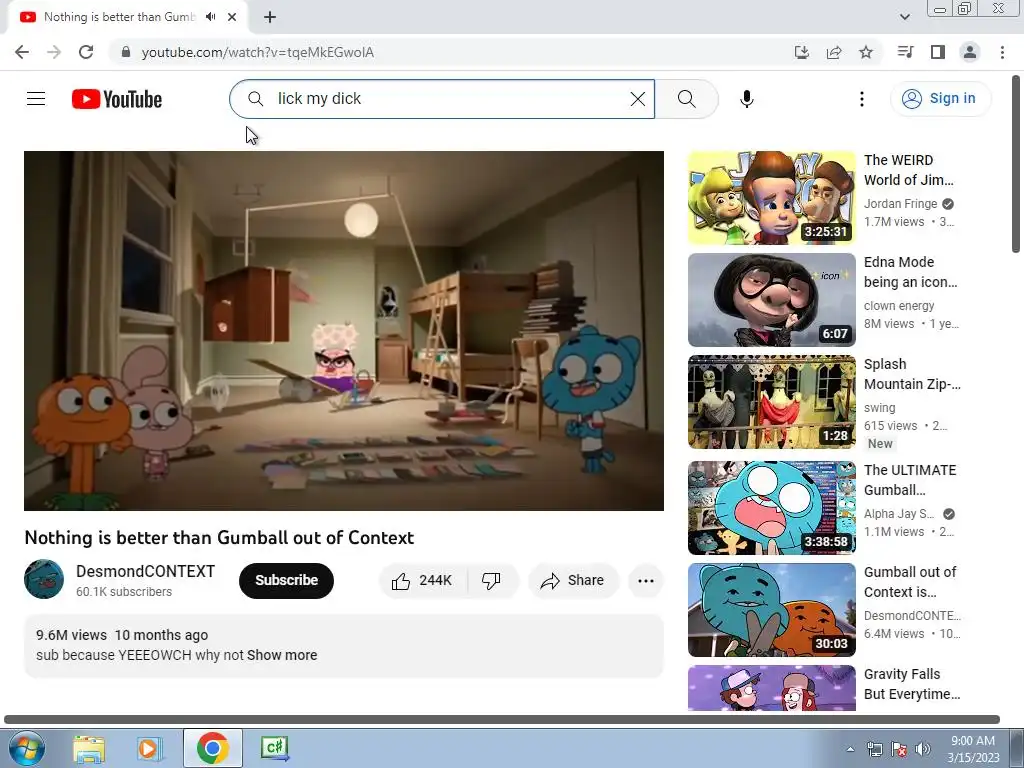This screenshot has height=768, width=1024.
Task: Click '9.6M views' text in description
Action: (x=71, y=635)
